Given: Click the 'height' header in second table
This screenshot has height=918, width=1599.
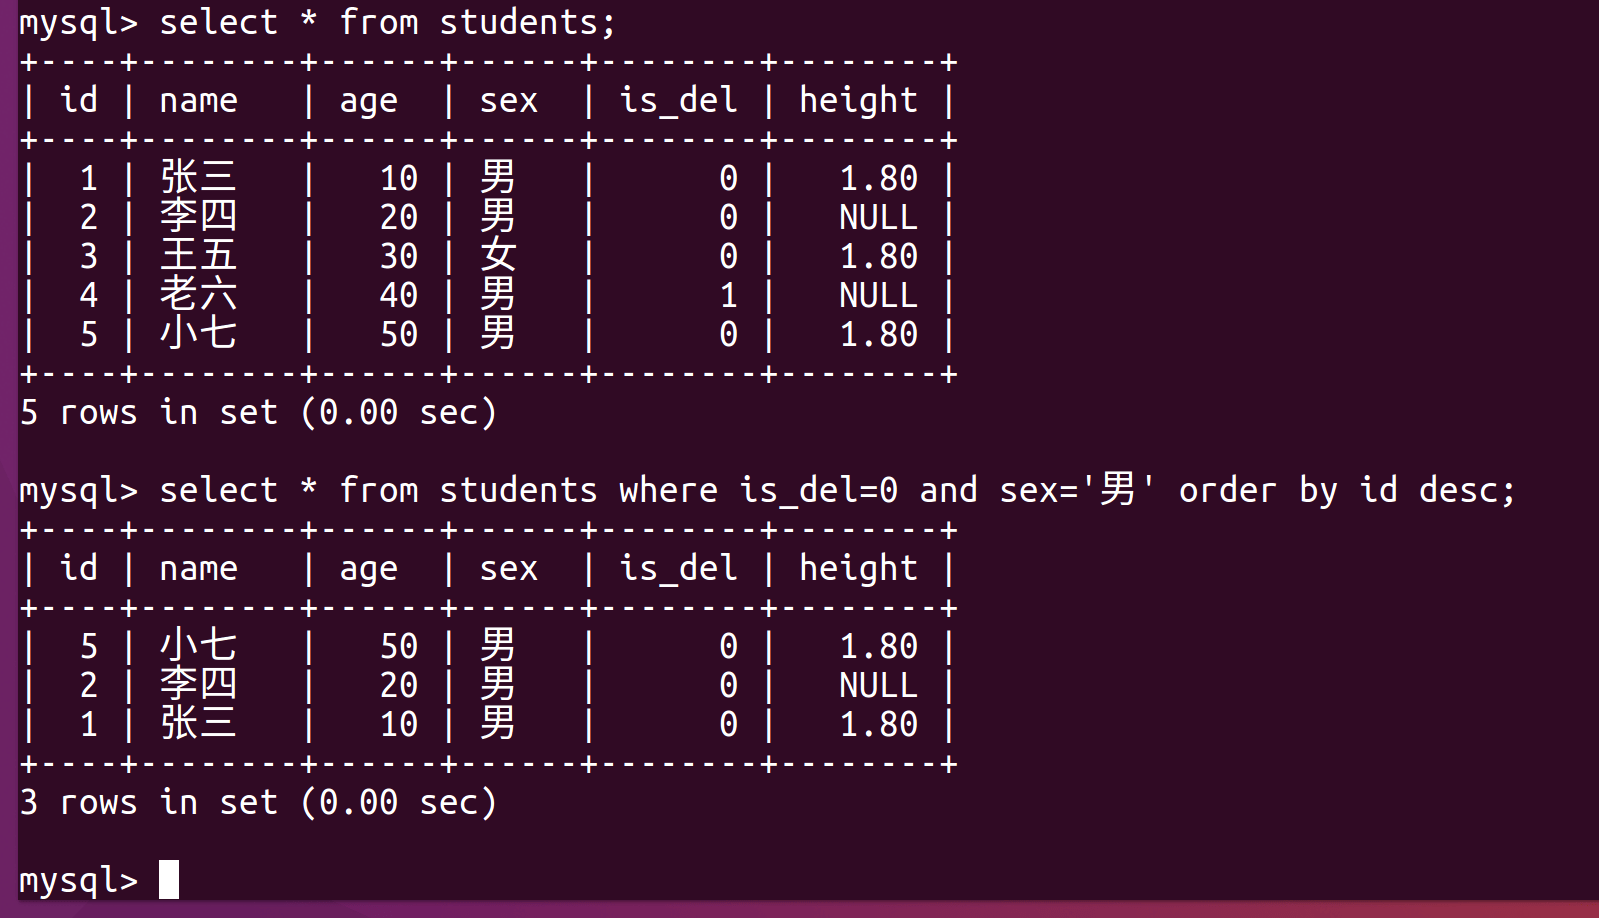Looking at the screenshot, I should pos(859,568).
